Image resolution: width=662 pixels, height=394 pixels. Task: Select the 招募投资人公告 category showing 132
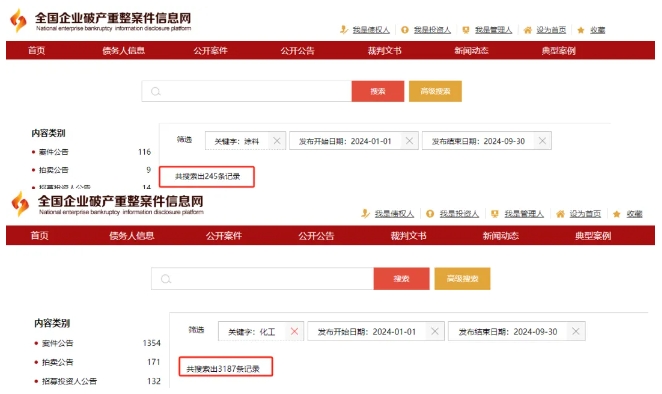(69, 381)
